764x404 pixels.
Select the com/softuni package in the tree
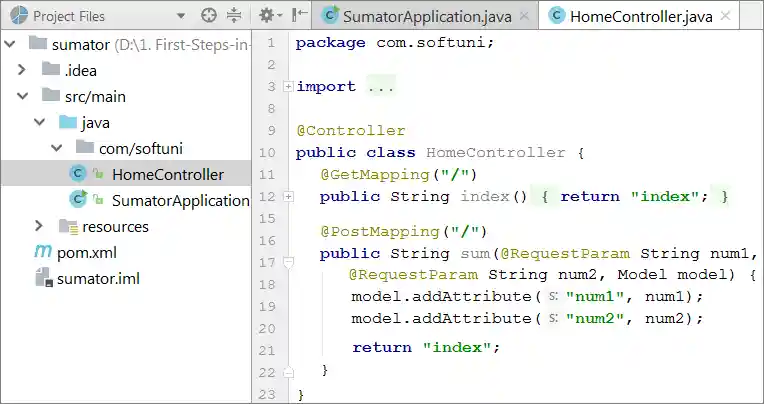click(140, 148)
